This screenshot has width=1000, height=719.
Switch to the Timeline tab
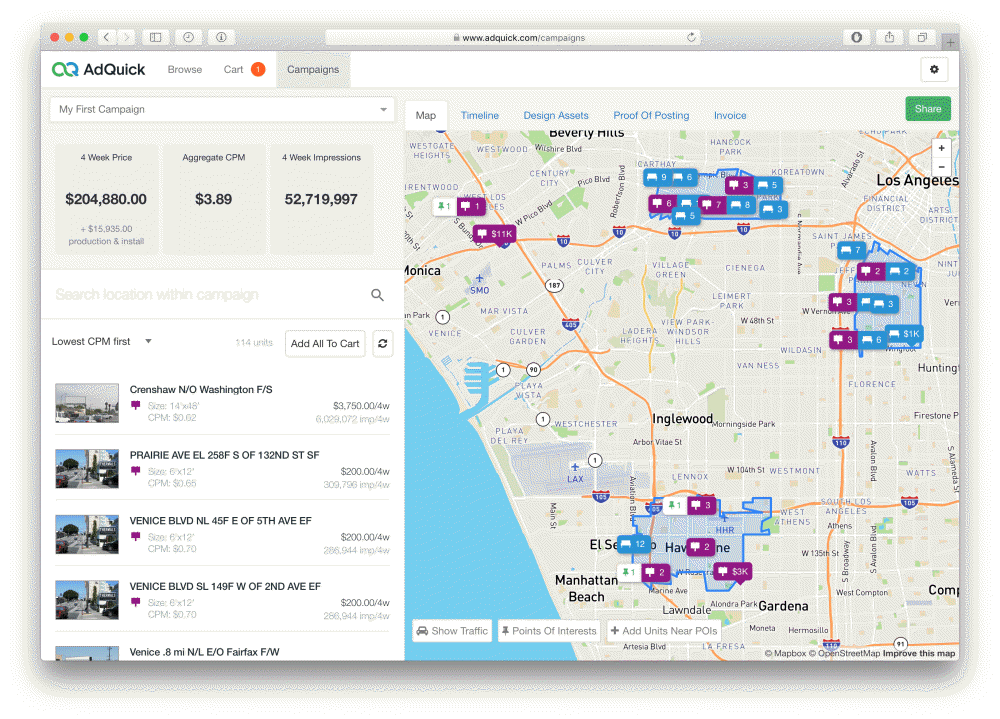479,115
